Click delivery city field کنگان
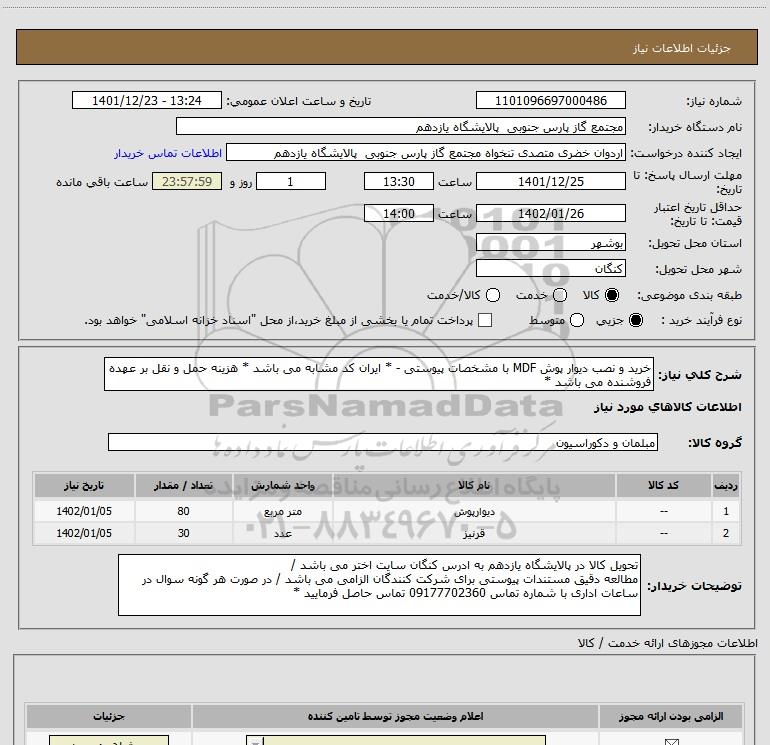Image resolution: width=770 pixels, height=745 pixels. pos(550,269)
